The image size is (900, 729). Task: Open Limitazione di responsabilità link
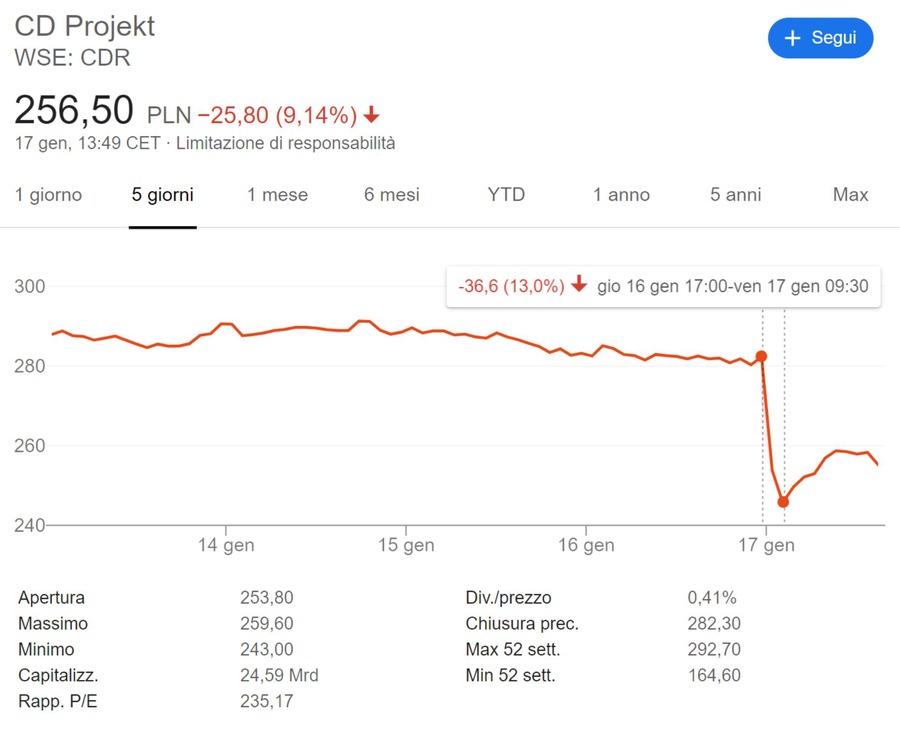tap(286, 143)
